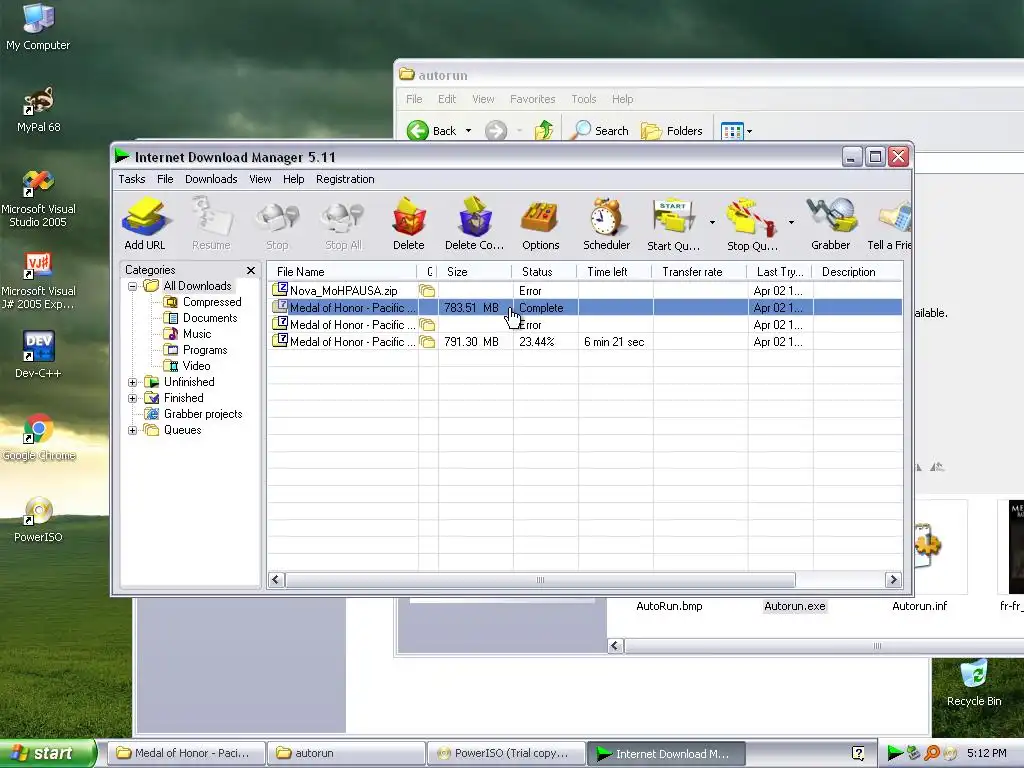Open the Scheduler clock icon
The image size is (1024, 768).
tap(607, 224)
